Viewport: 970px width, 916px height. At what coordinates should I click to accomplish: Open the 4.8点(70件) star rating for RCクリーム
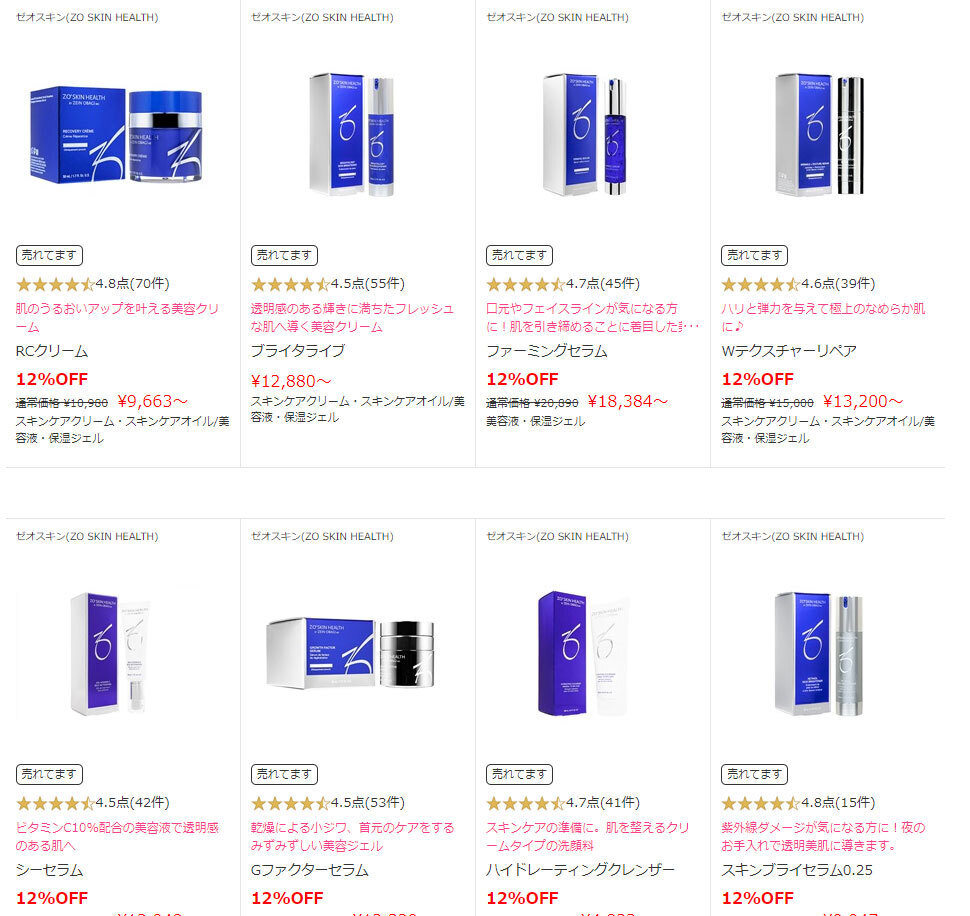point(93,284)
